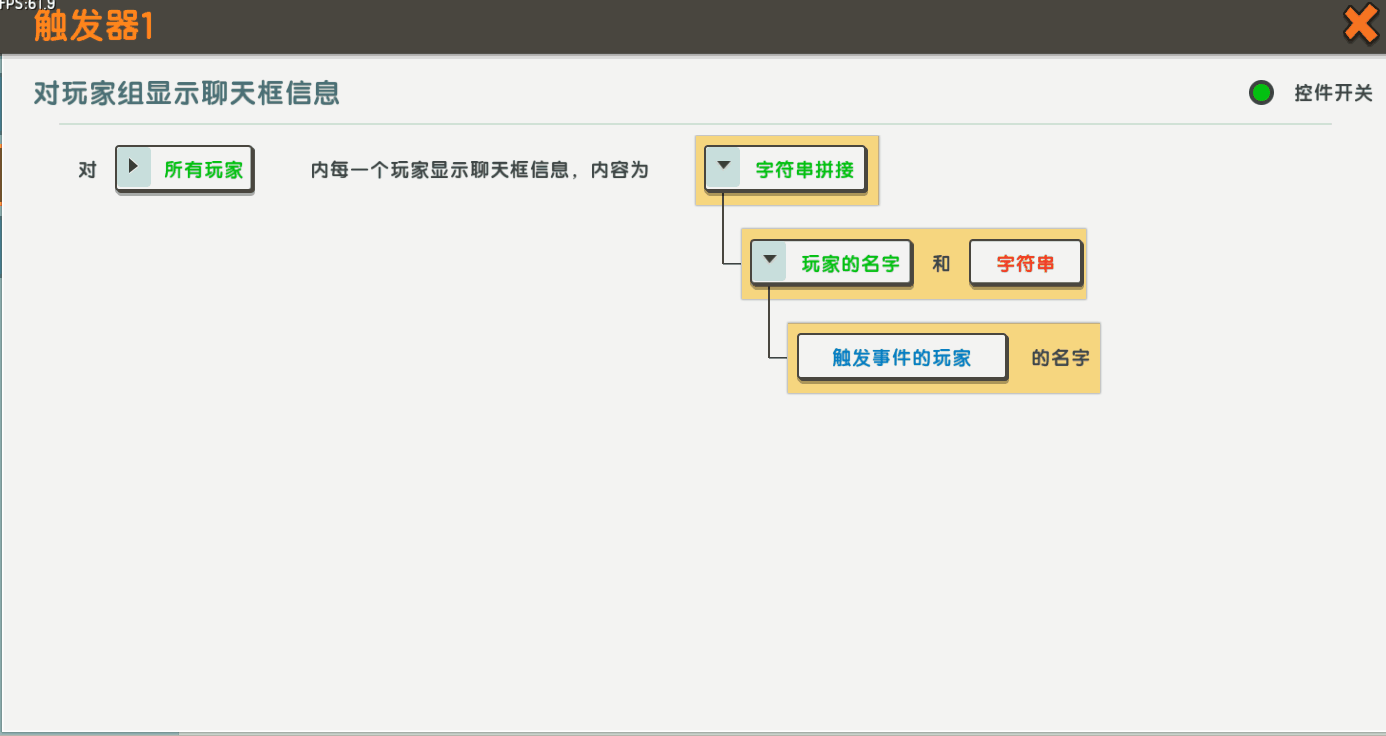Click the 和 connector label

pyautogui.click(x=941, y=264)
